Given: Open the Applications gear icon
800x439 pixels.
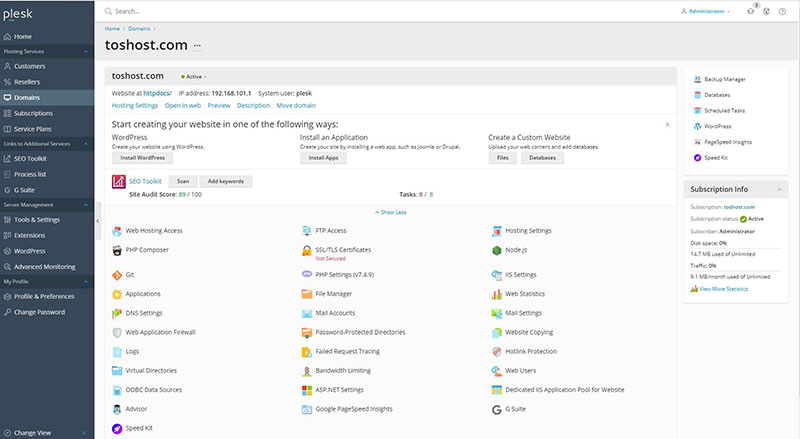Looking at the screenshot, I should [x=117, y=294].
